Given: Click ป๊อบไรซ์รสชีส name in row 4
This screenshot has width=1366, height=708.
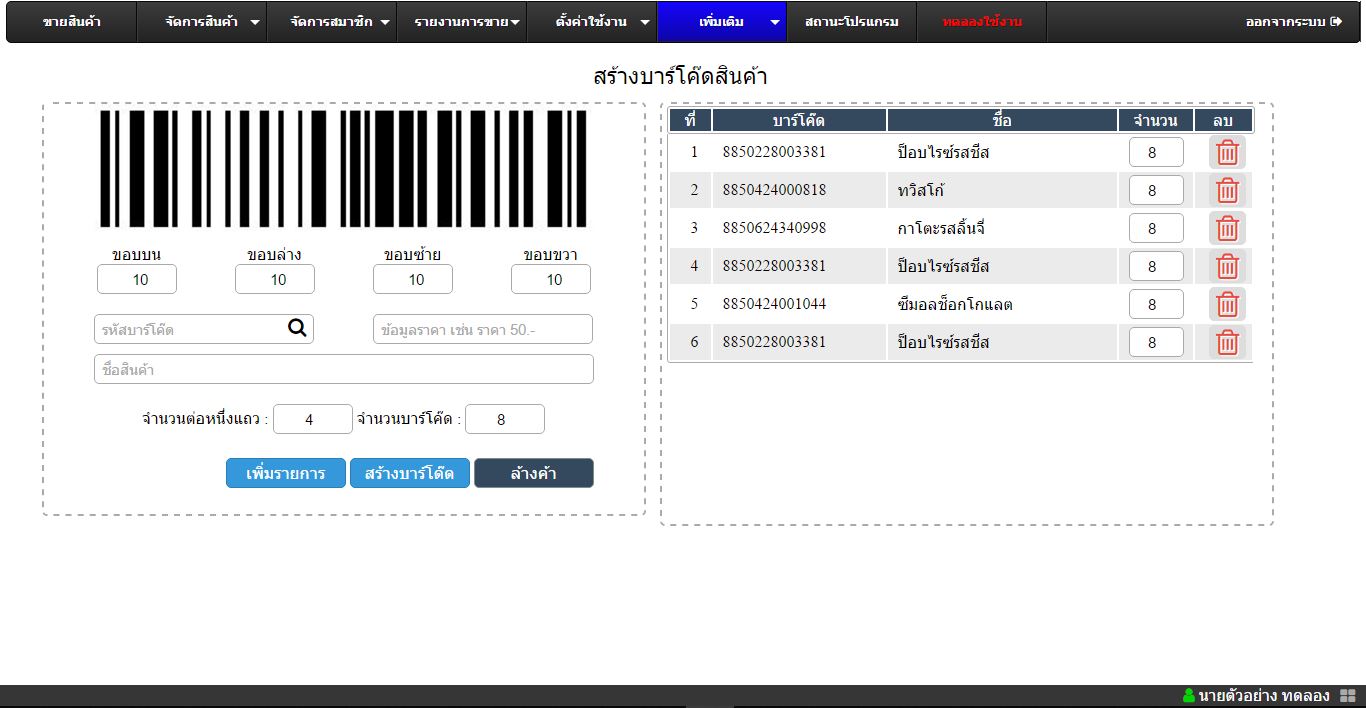Looking at the screenshot, I should pos(943,266).
